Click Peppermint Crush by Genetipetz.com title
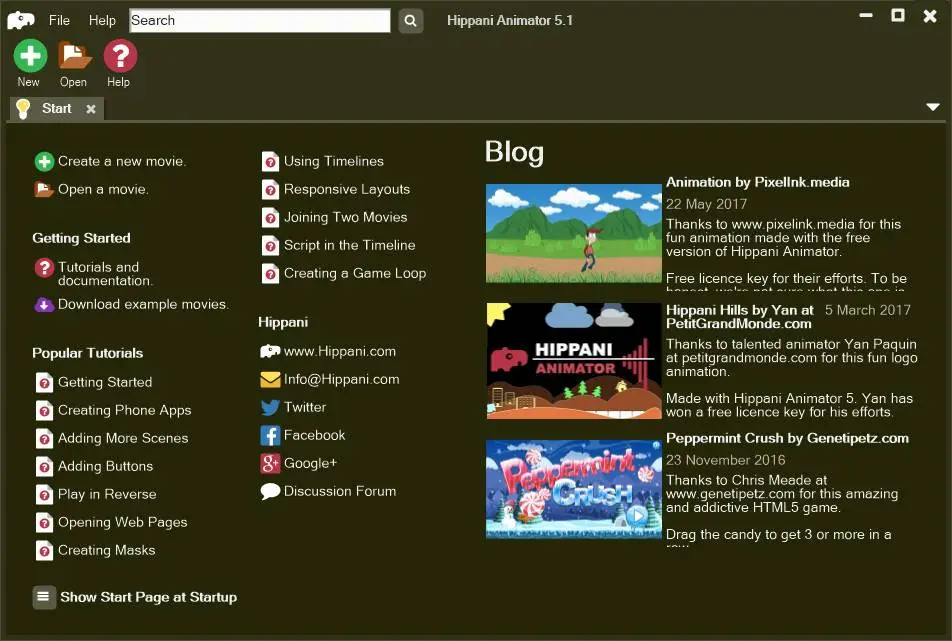Screen dimensions: 952x641 click(787, 438)
